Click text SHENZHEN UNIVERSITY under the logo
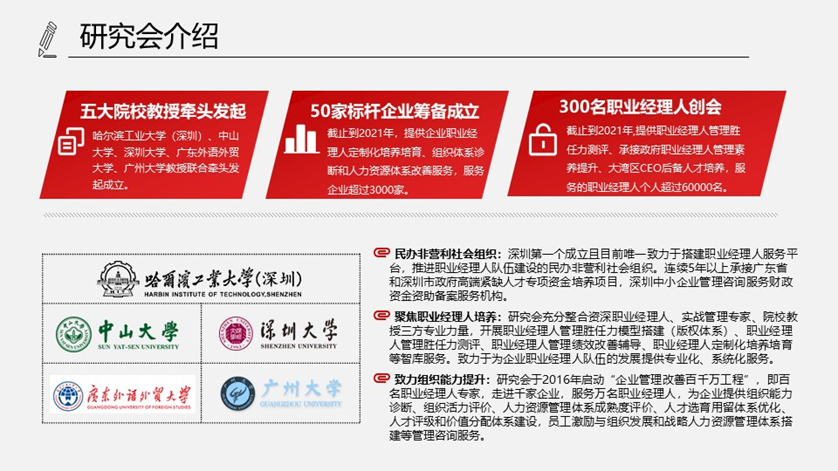 299,346
